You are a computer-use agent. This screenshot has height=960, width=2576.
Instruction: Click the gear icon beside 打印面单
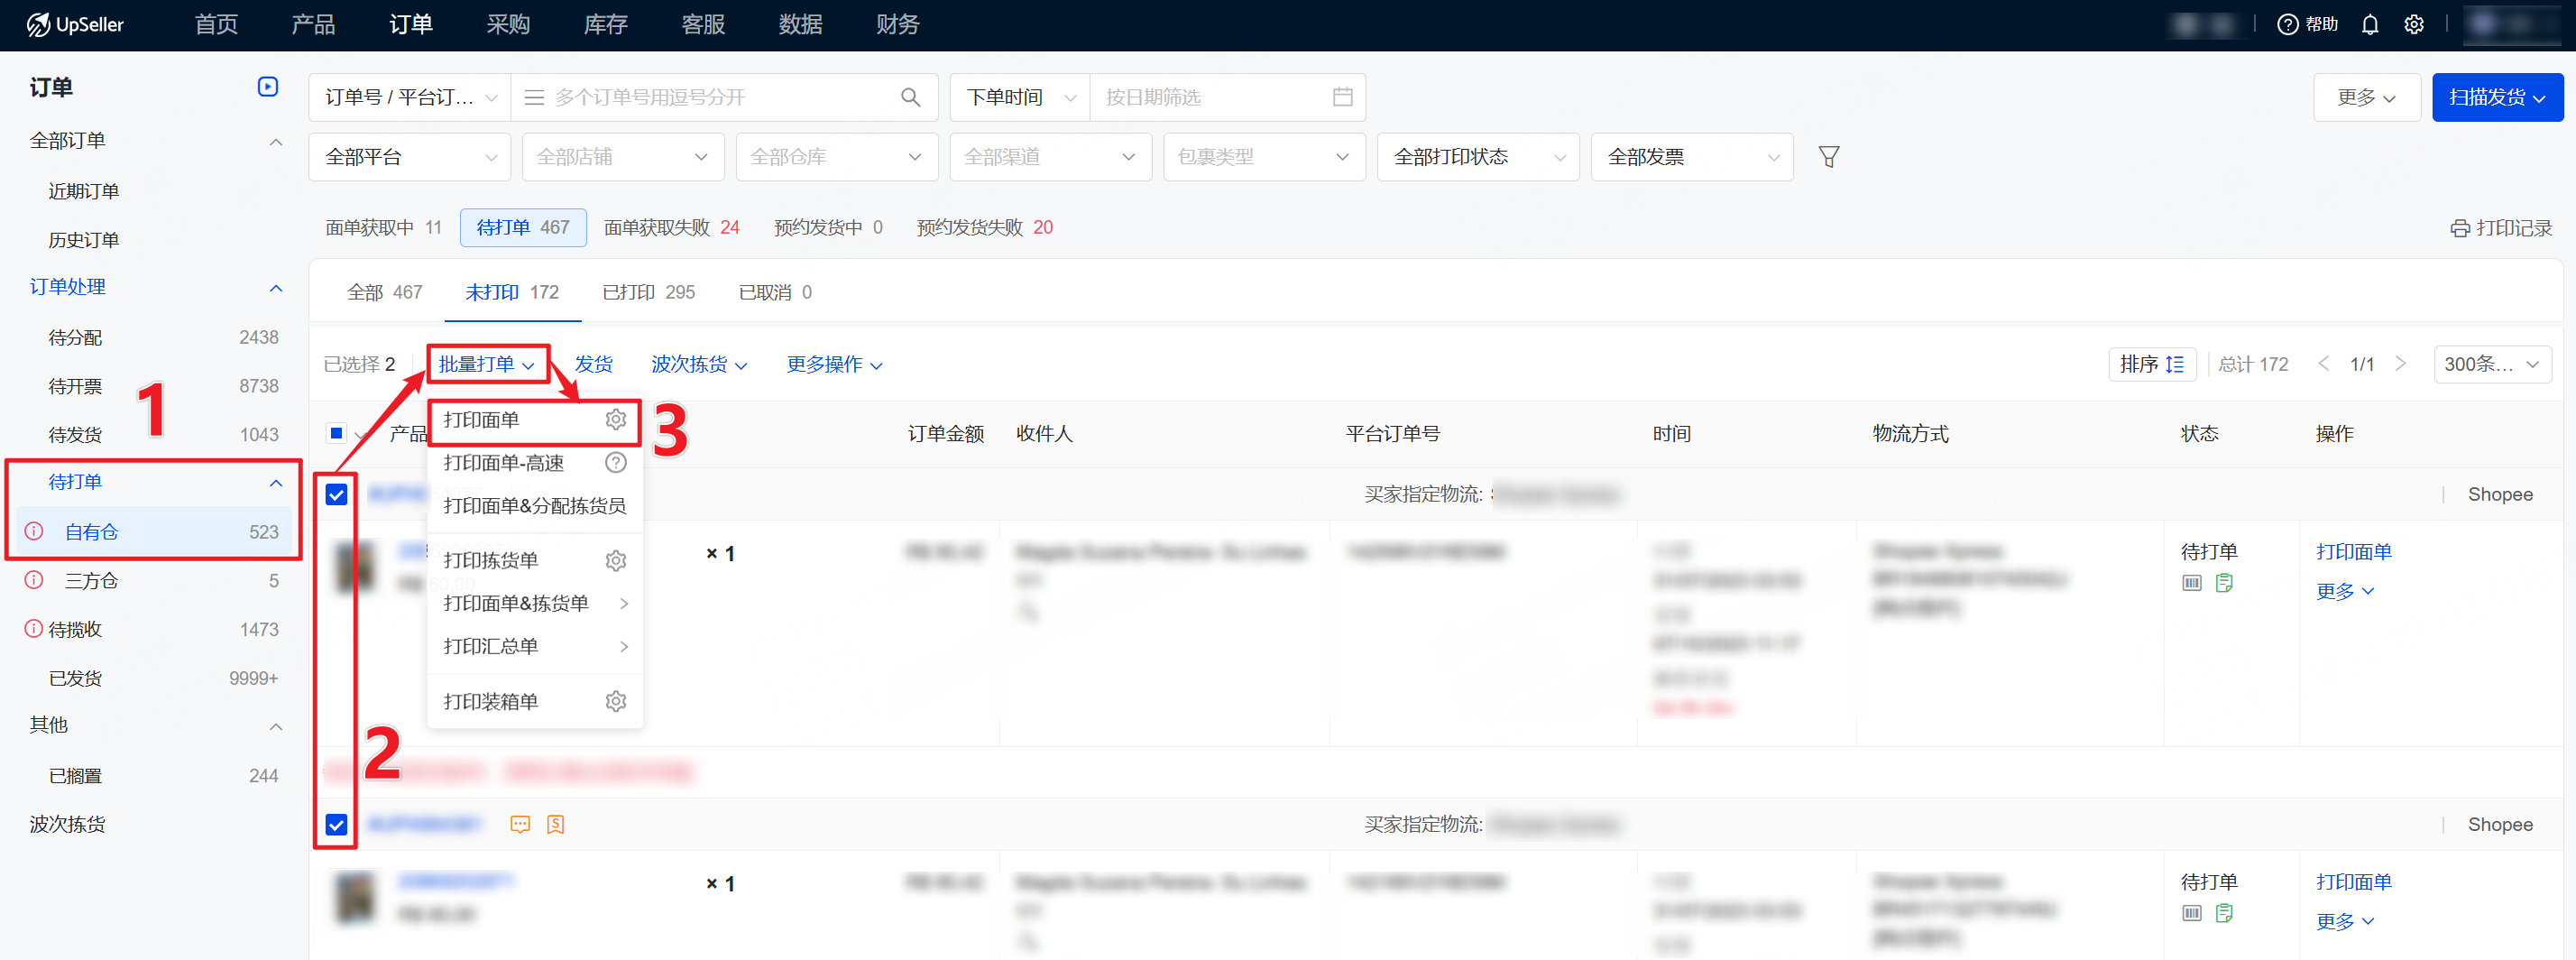click(x=616, y=419)
